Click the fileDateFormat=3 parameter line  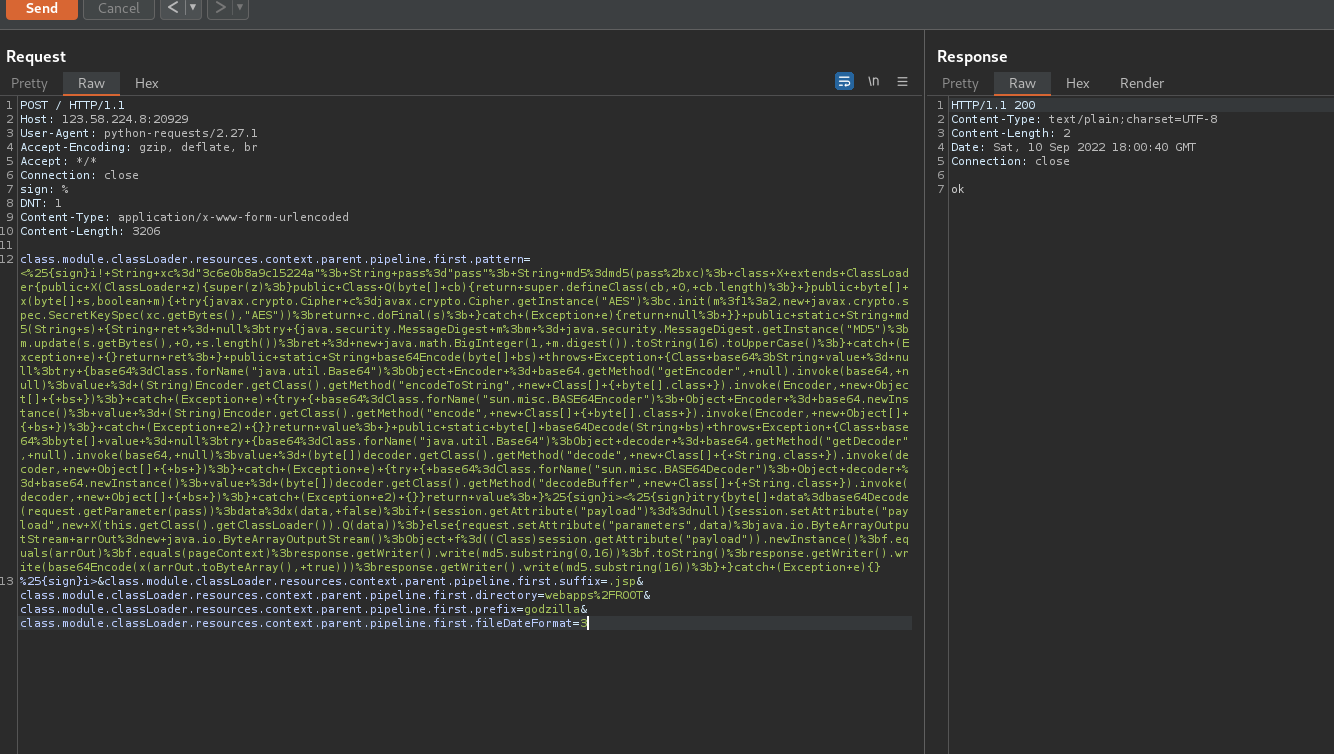pos(304,623)
